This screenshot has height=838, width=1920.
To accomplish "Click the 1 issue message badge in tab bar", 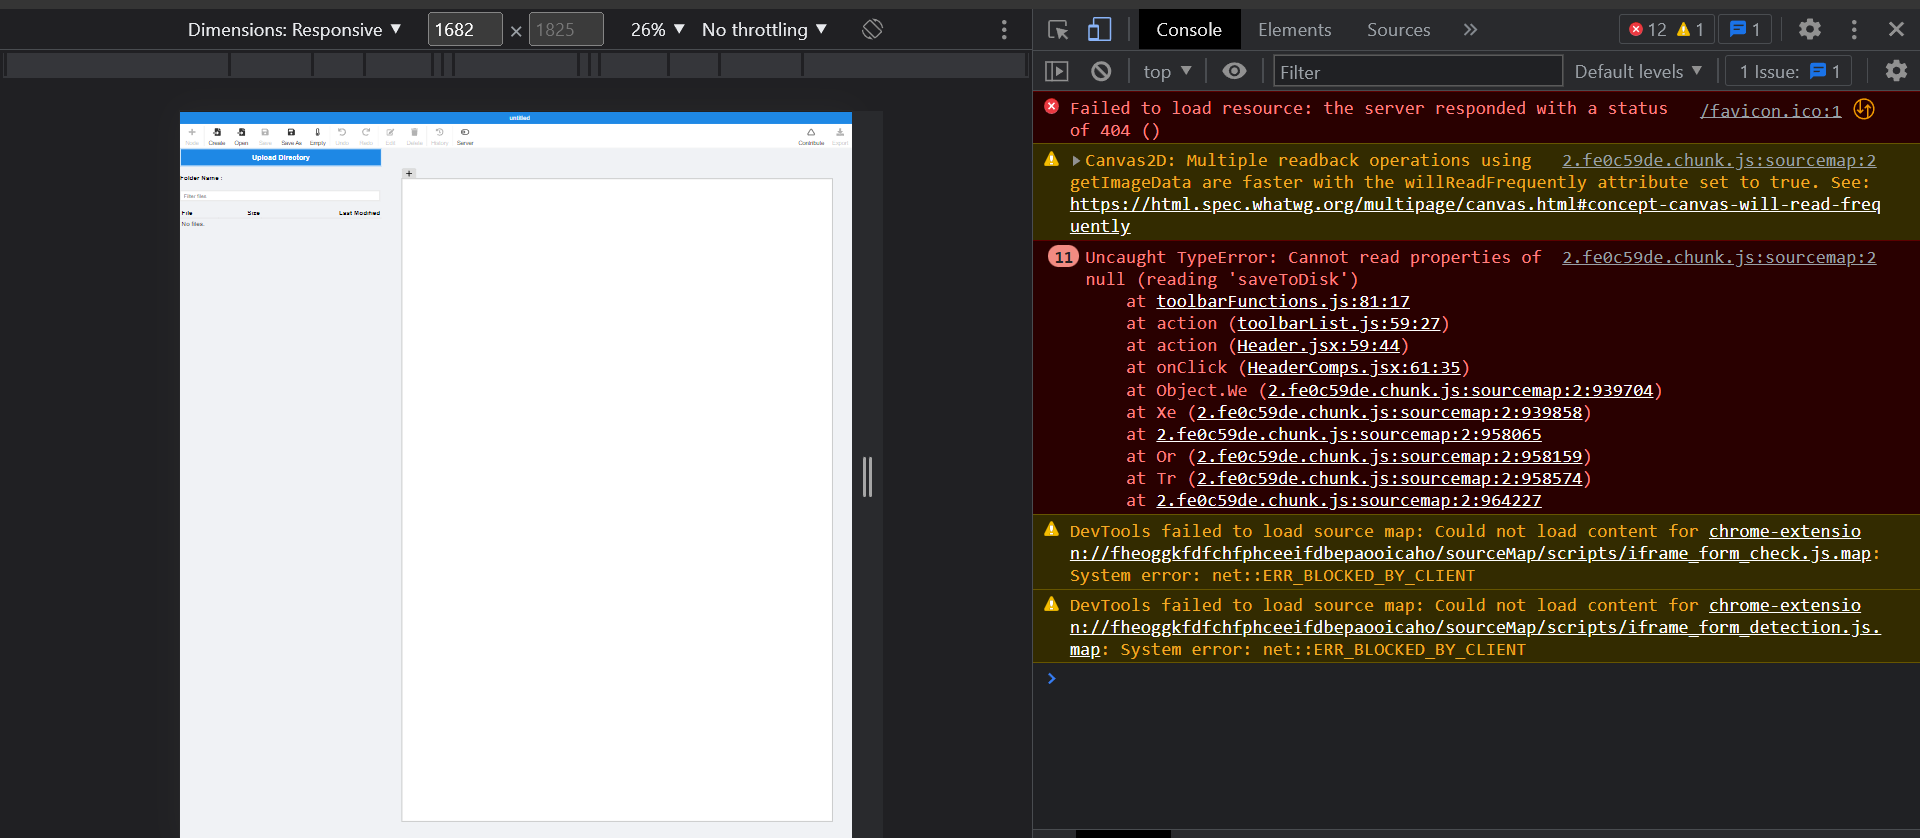I will click(x=1745, y=30).
